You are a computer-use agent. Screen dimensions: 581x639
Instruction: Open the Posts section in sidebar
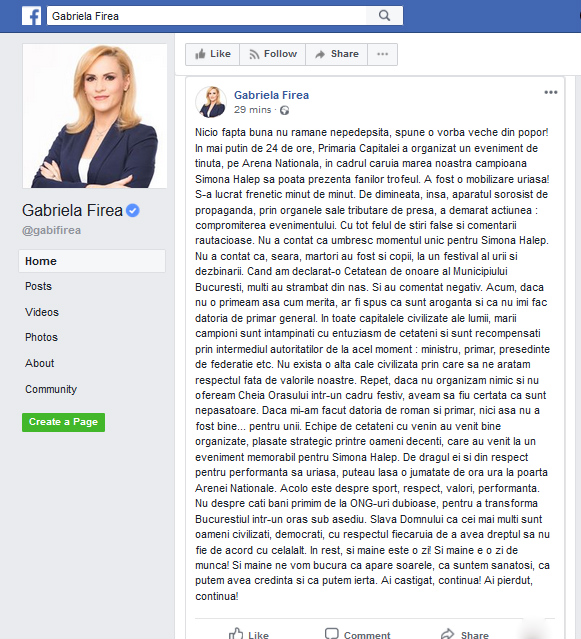point(38,286)
